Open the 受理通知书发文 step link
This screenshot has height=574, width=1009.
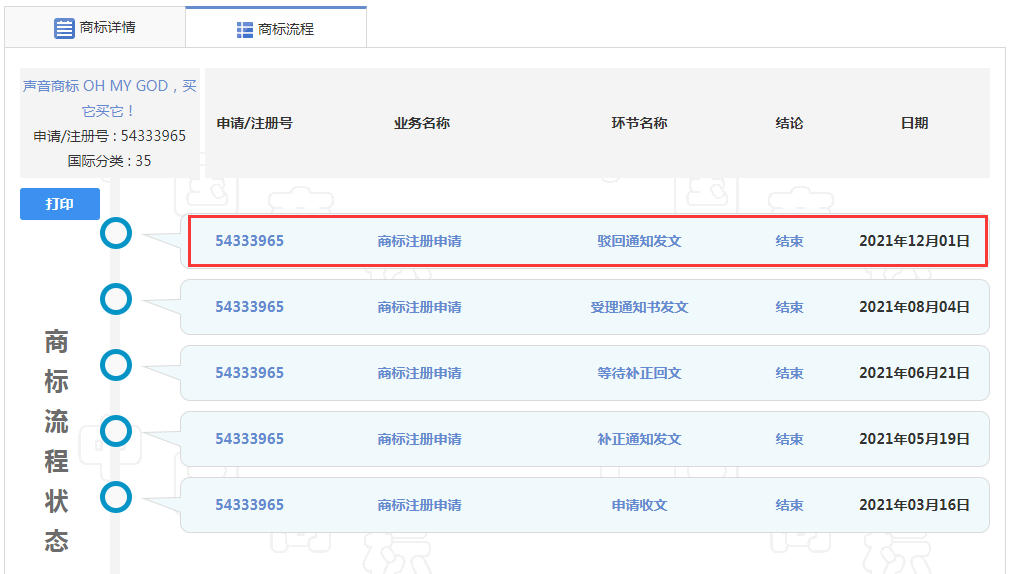click(639, 307)
